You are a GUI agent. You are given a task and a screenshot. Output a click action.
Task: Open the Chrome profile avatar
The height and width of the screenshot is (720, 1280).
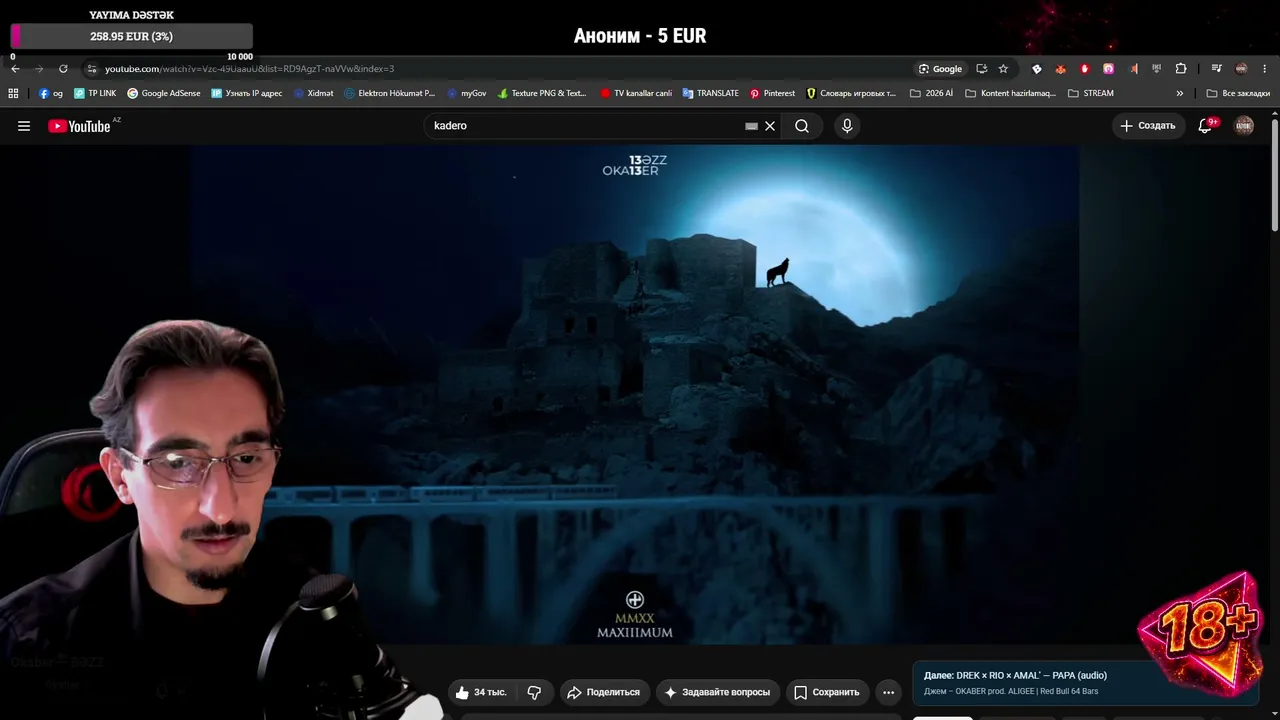coord(1241,69)
